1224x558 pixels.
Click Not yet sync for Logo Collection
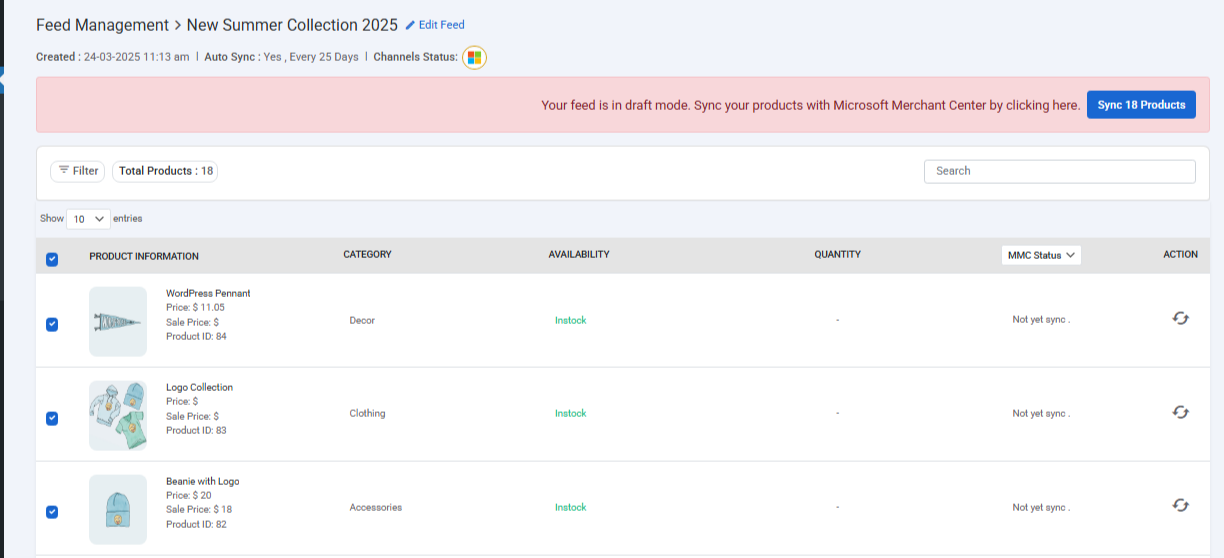coord(1041,413)
